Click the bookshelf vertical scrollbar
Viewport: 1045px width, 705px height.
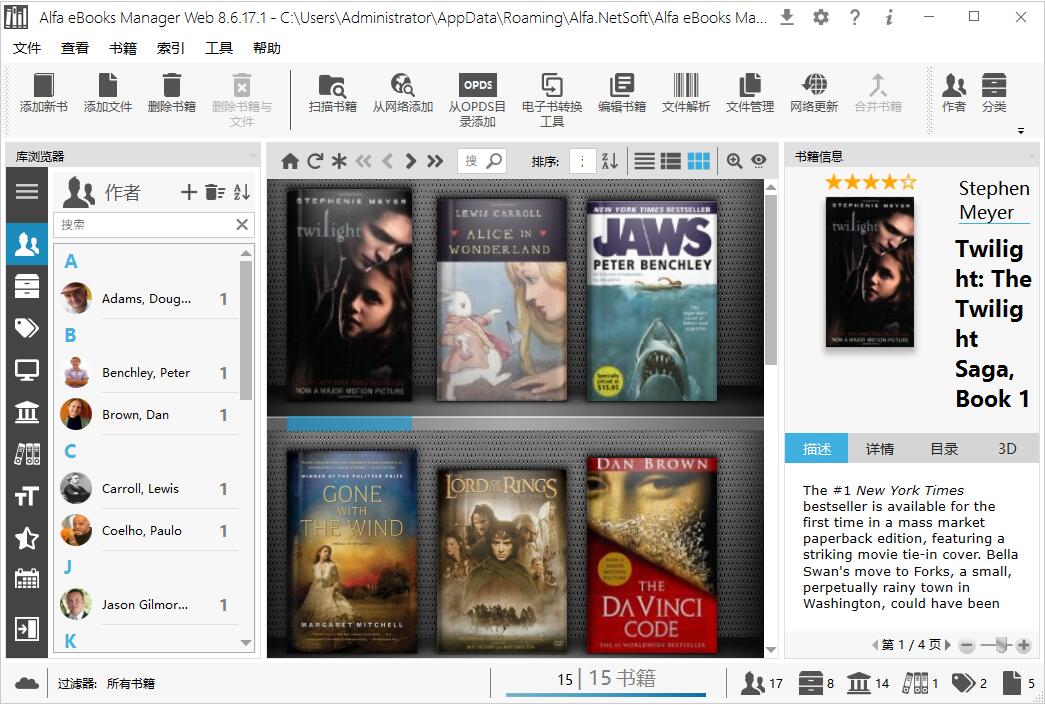tap(771, 280)
